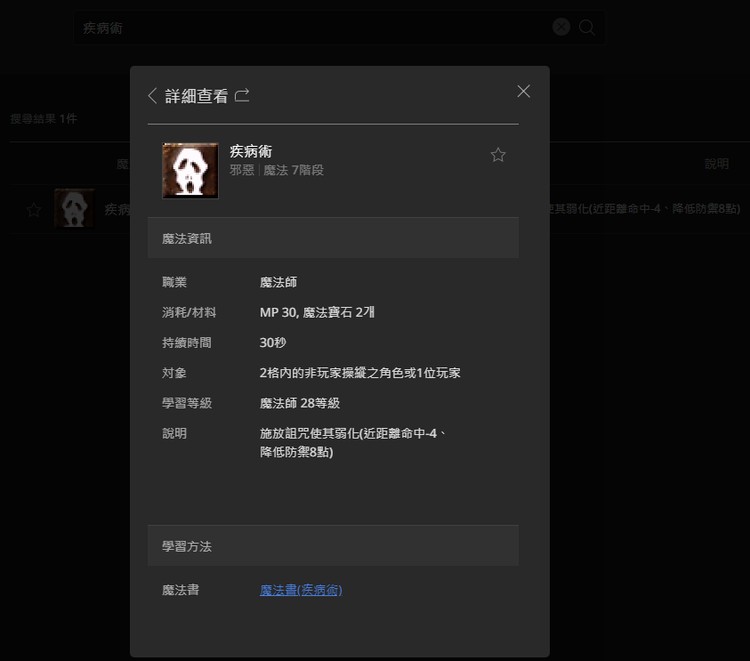The width and height of the screenshot is (750, 661).
Task: Click the 學習等級 label
Action: click(x=187, y=403)
